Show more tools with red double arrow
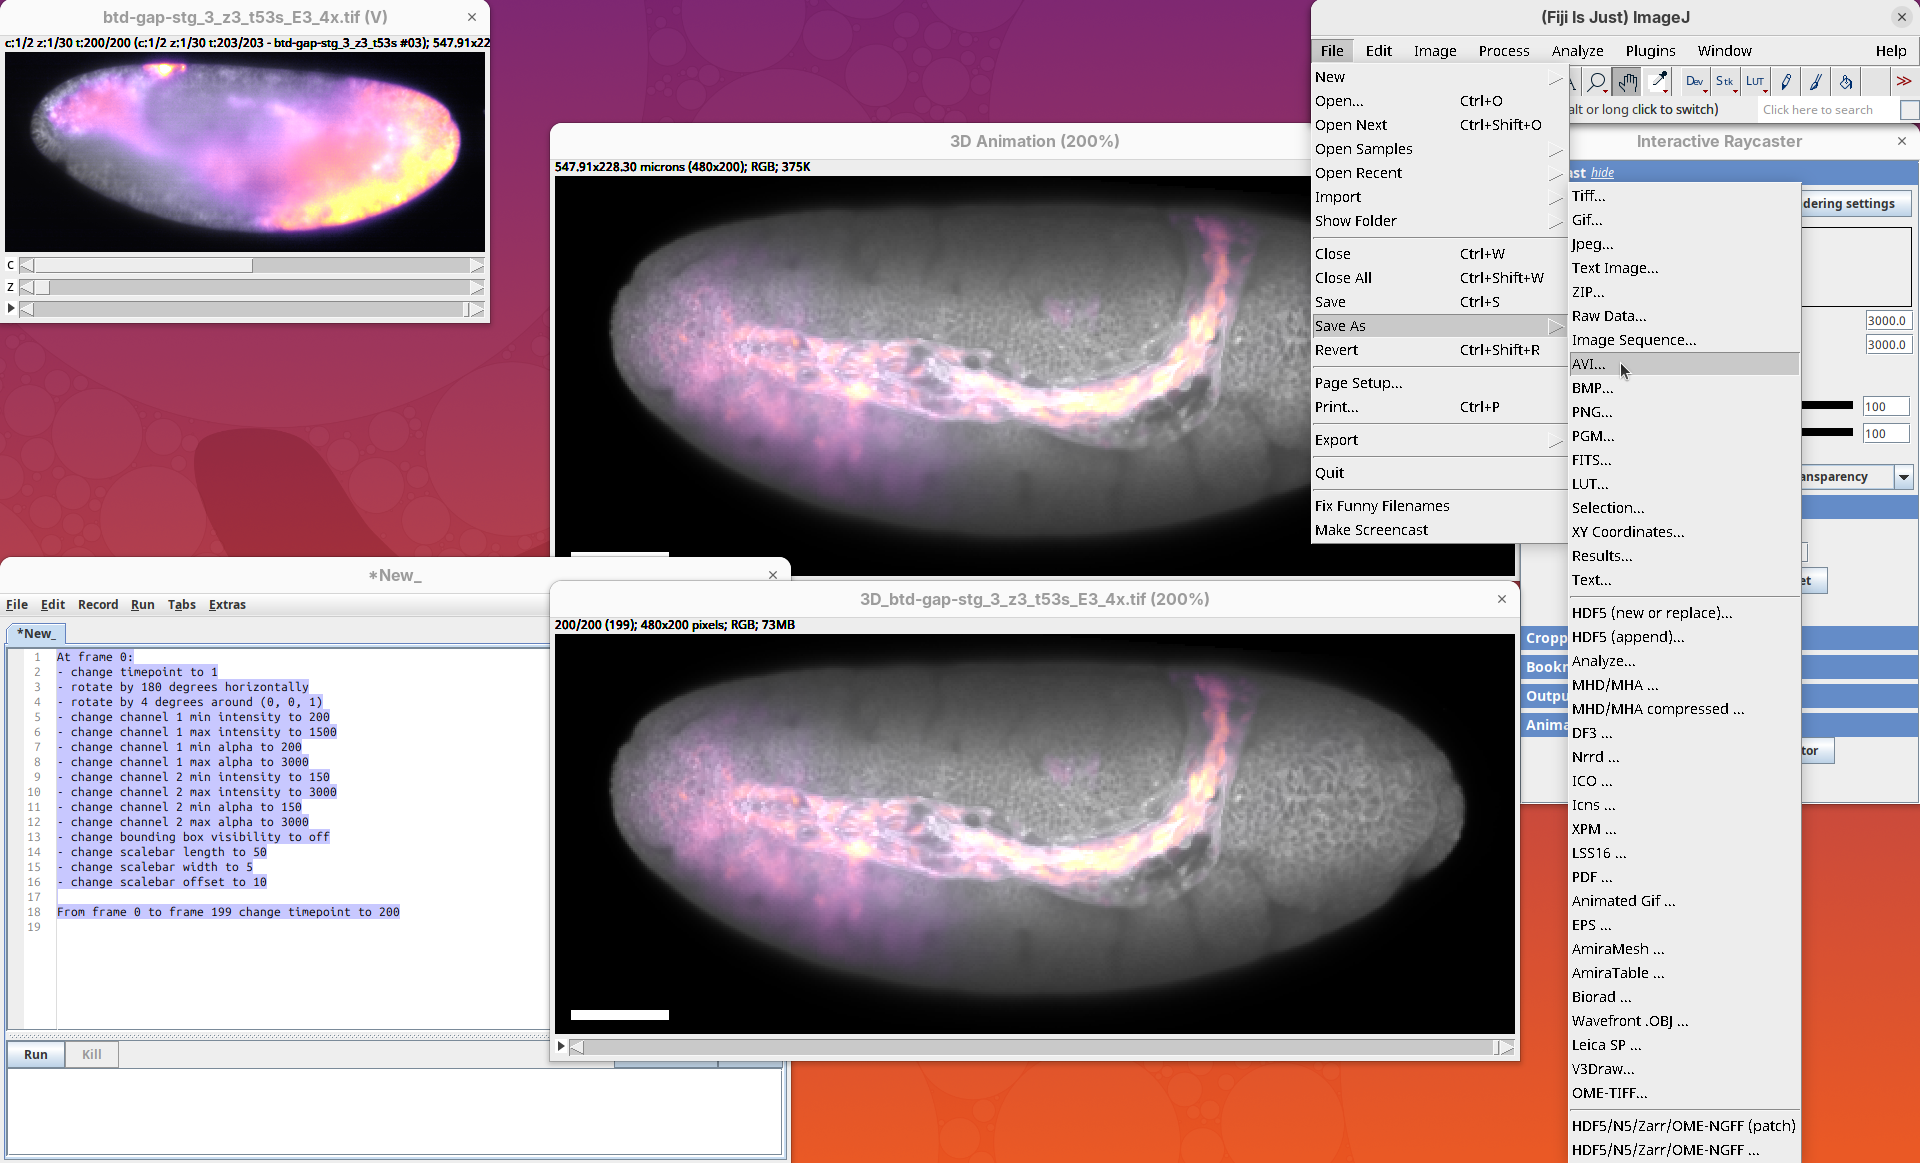The height and width of the screenshot is (1163, 1920). (x=1903, y=82)
